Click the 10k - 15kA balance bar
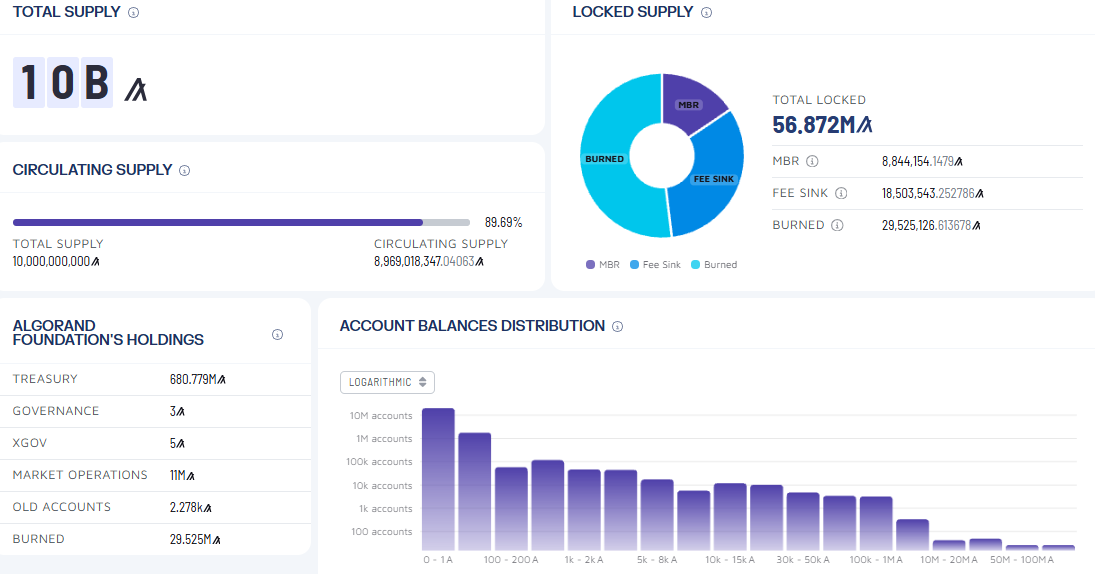This screenshot has width=1095, height=574. point(730,517)
